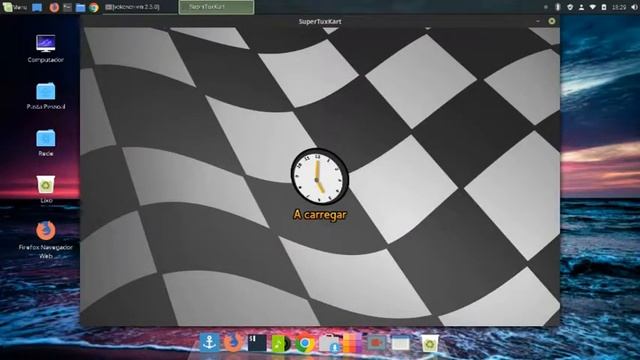Open the panel clock showing the time

[619, 7]
